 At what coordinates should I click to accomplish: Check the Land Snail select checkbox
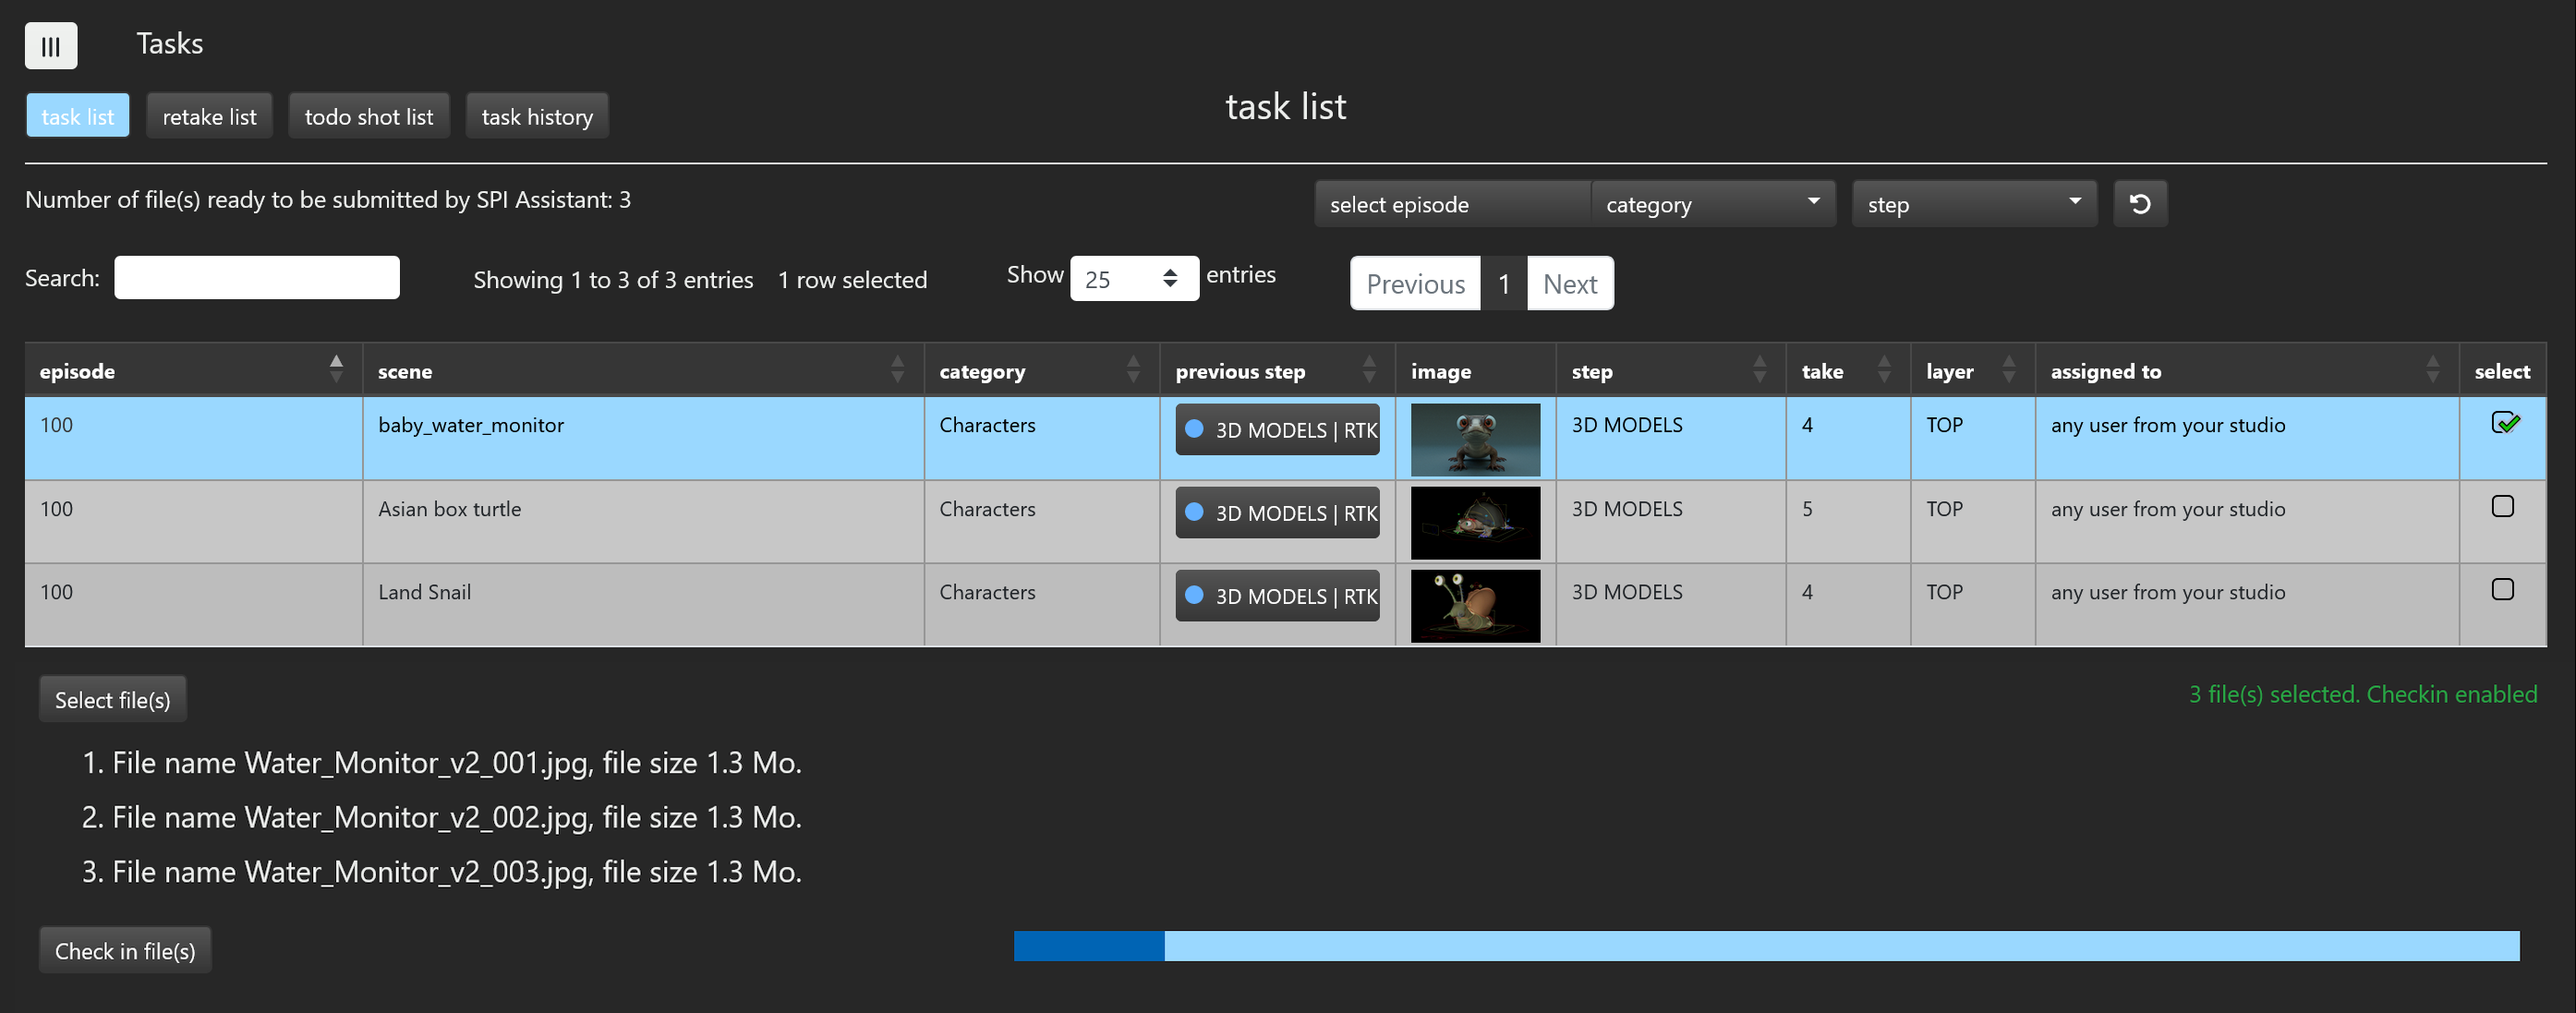[2502, 589]
